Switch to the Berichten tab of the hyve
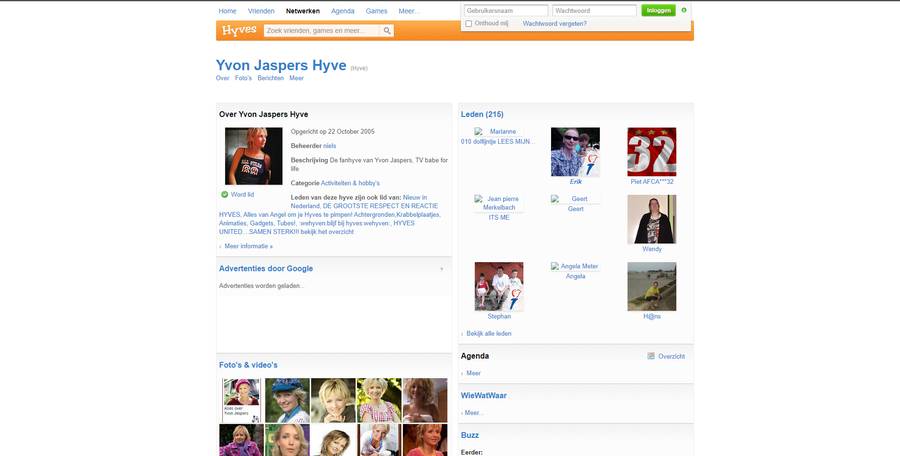900x456 pixels. click(x=270, y=78)
